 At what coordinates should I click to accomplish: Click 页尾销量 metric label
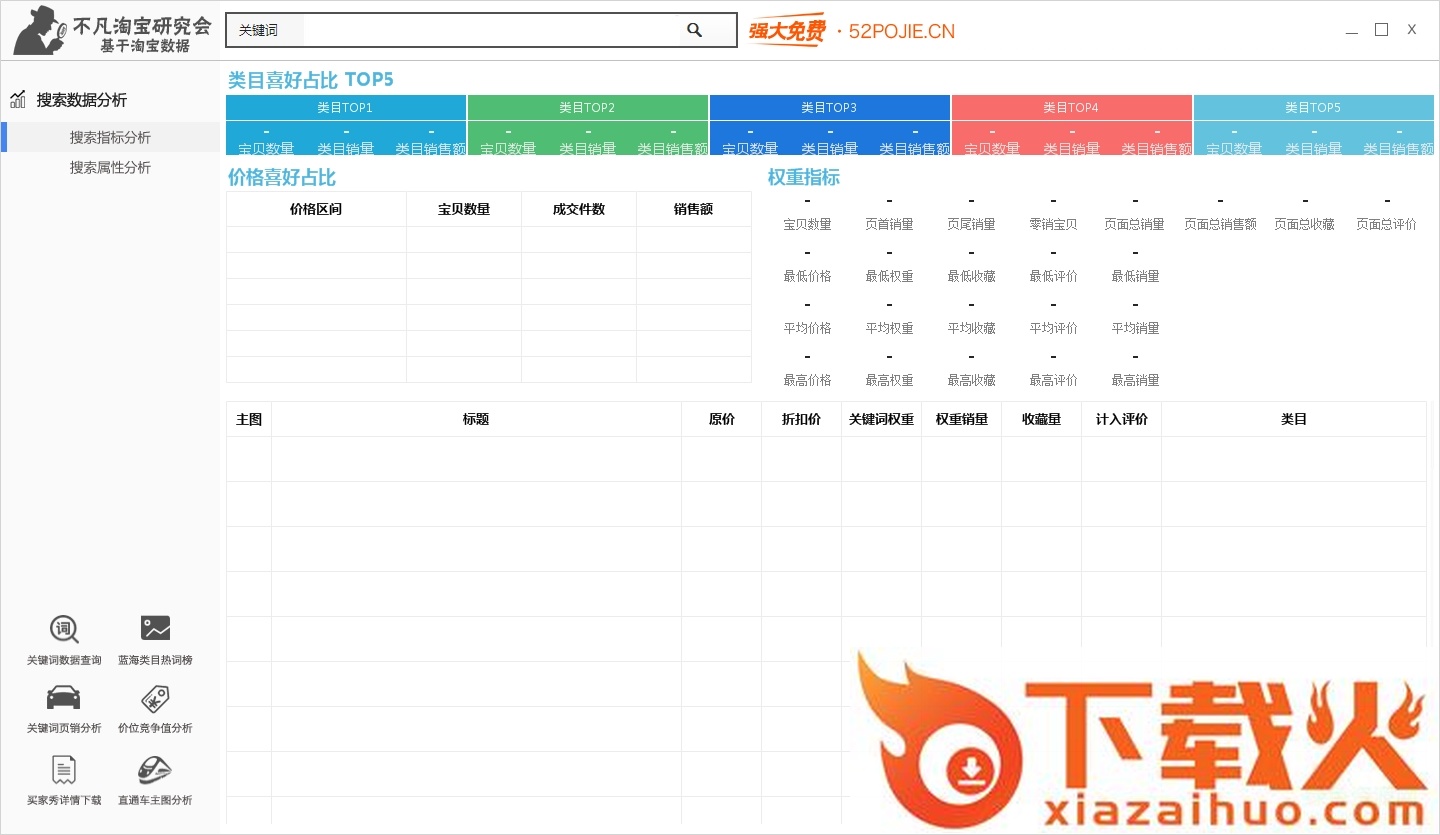tap(971, 224)
